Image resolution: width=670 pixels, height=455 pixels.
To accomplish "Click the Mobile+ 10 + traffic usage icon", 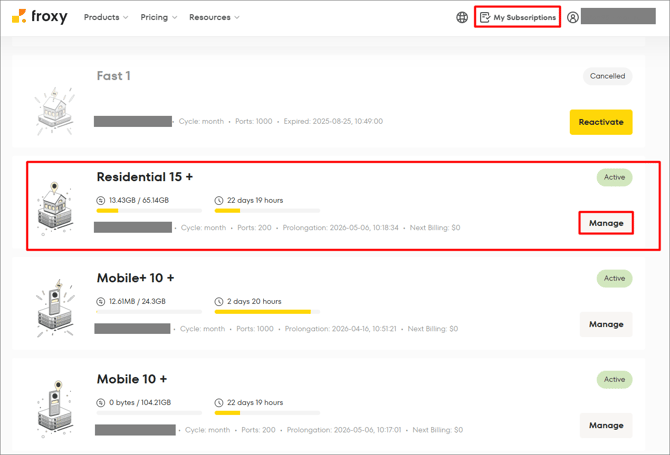I will [x=101, y=301].
